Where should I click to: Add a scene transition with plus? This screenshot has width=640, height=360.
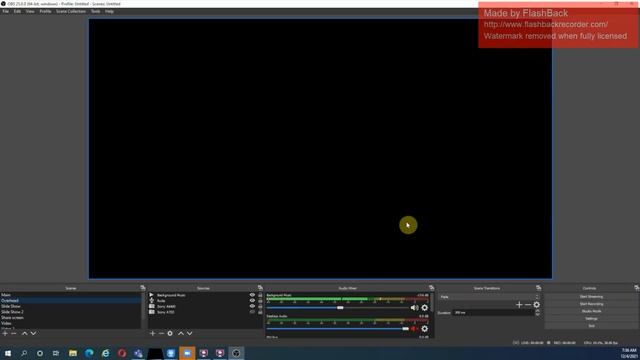point(519,304)
